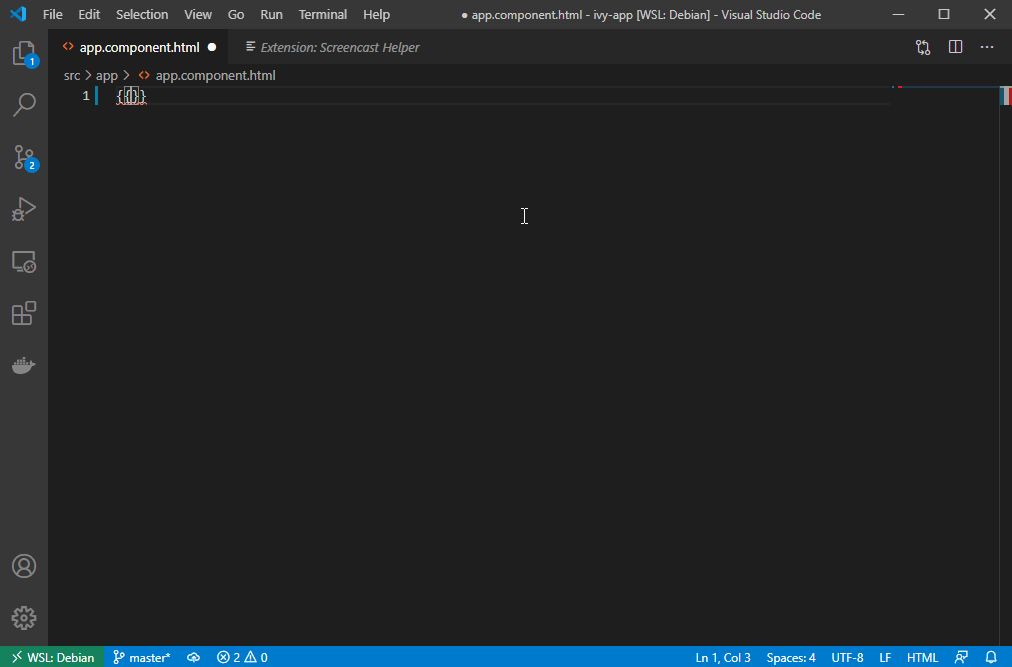Split the editor using the split icon

point(955,46)
